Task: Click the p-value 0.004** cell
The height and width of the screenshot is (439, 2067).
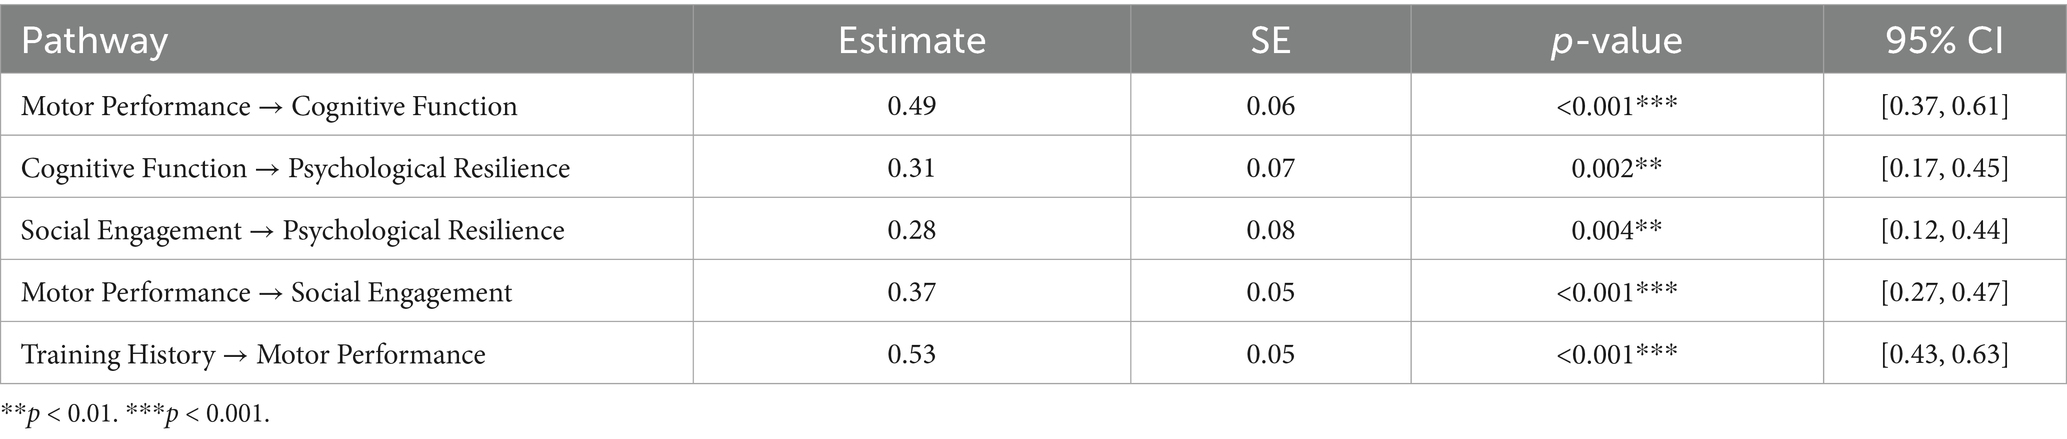Action: point(1616,230)
